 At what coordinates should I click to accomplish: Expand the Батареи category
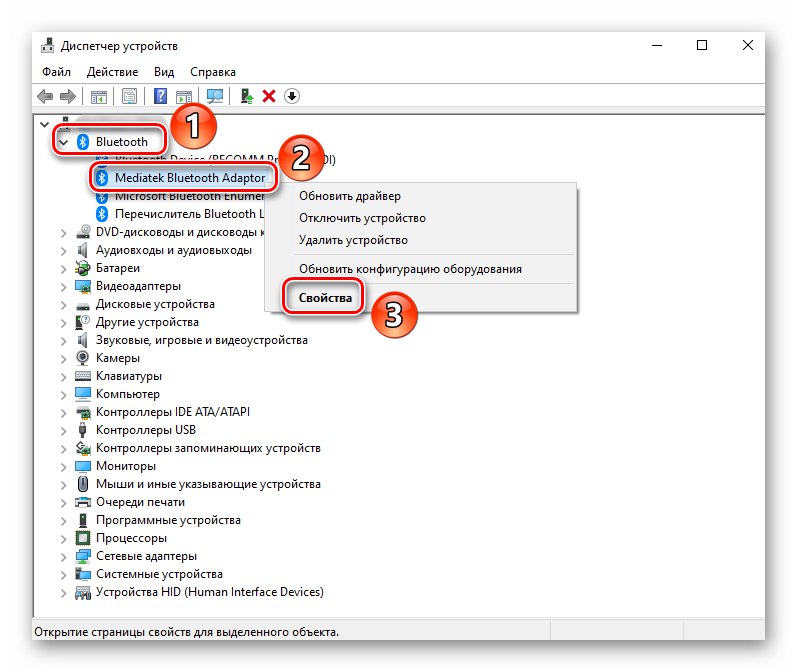(64, 268)
